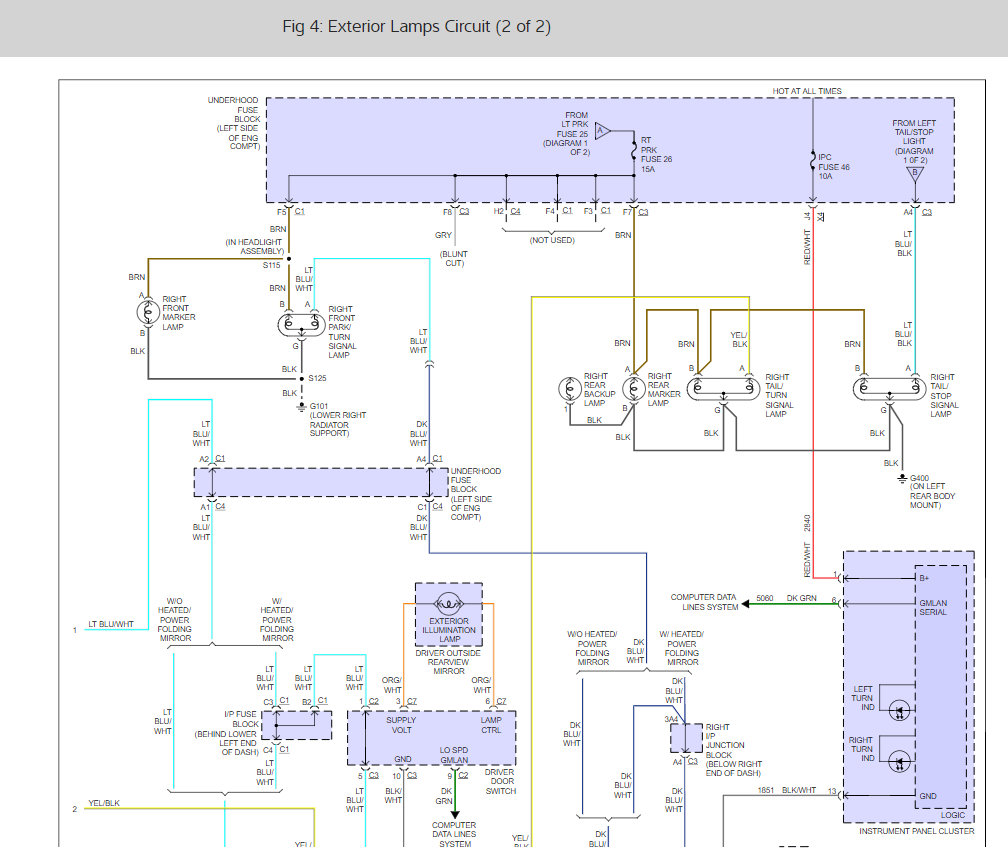Screen dimensions: 1008x860
Task: Click the green arrow to computer data lines system
Action: coord(746,605)
